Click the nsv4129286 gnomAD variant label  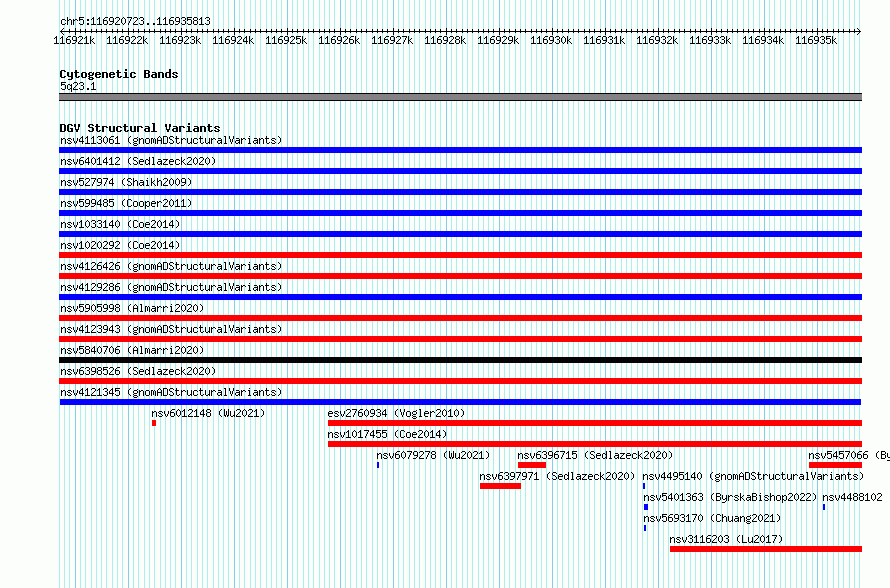pos(171,287)
